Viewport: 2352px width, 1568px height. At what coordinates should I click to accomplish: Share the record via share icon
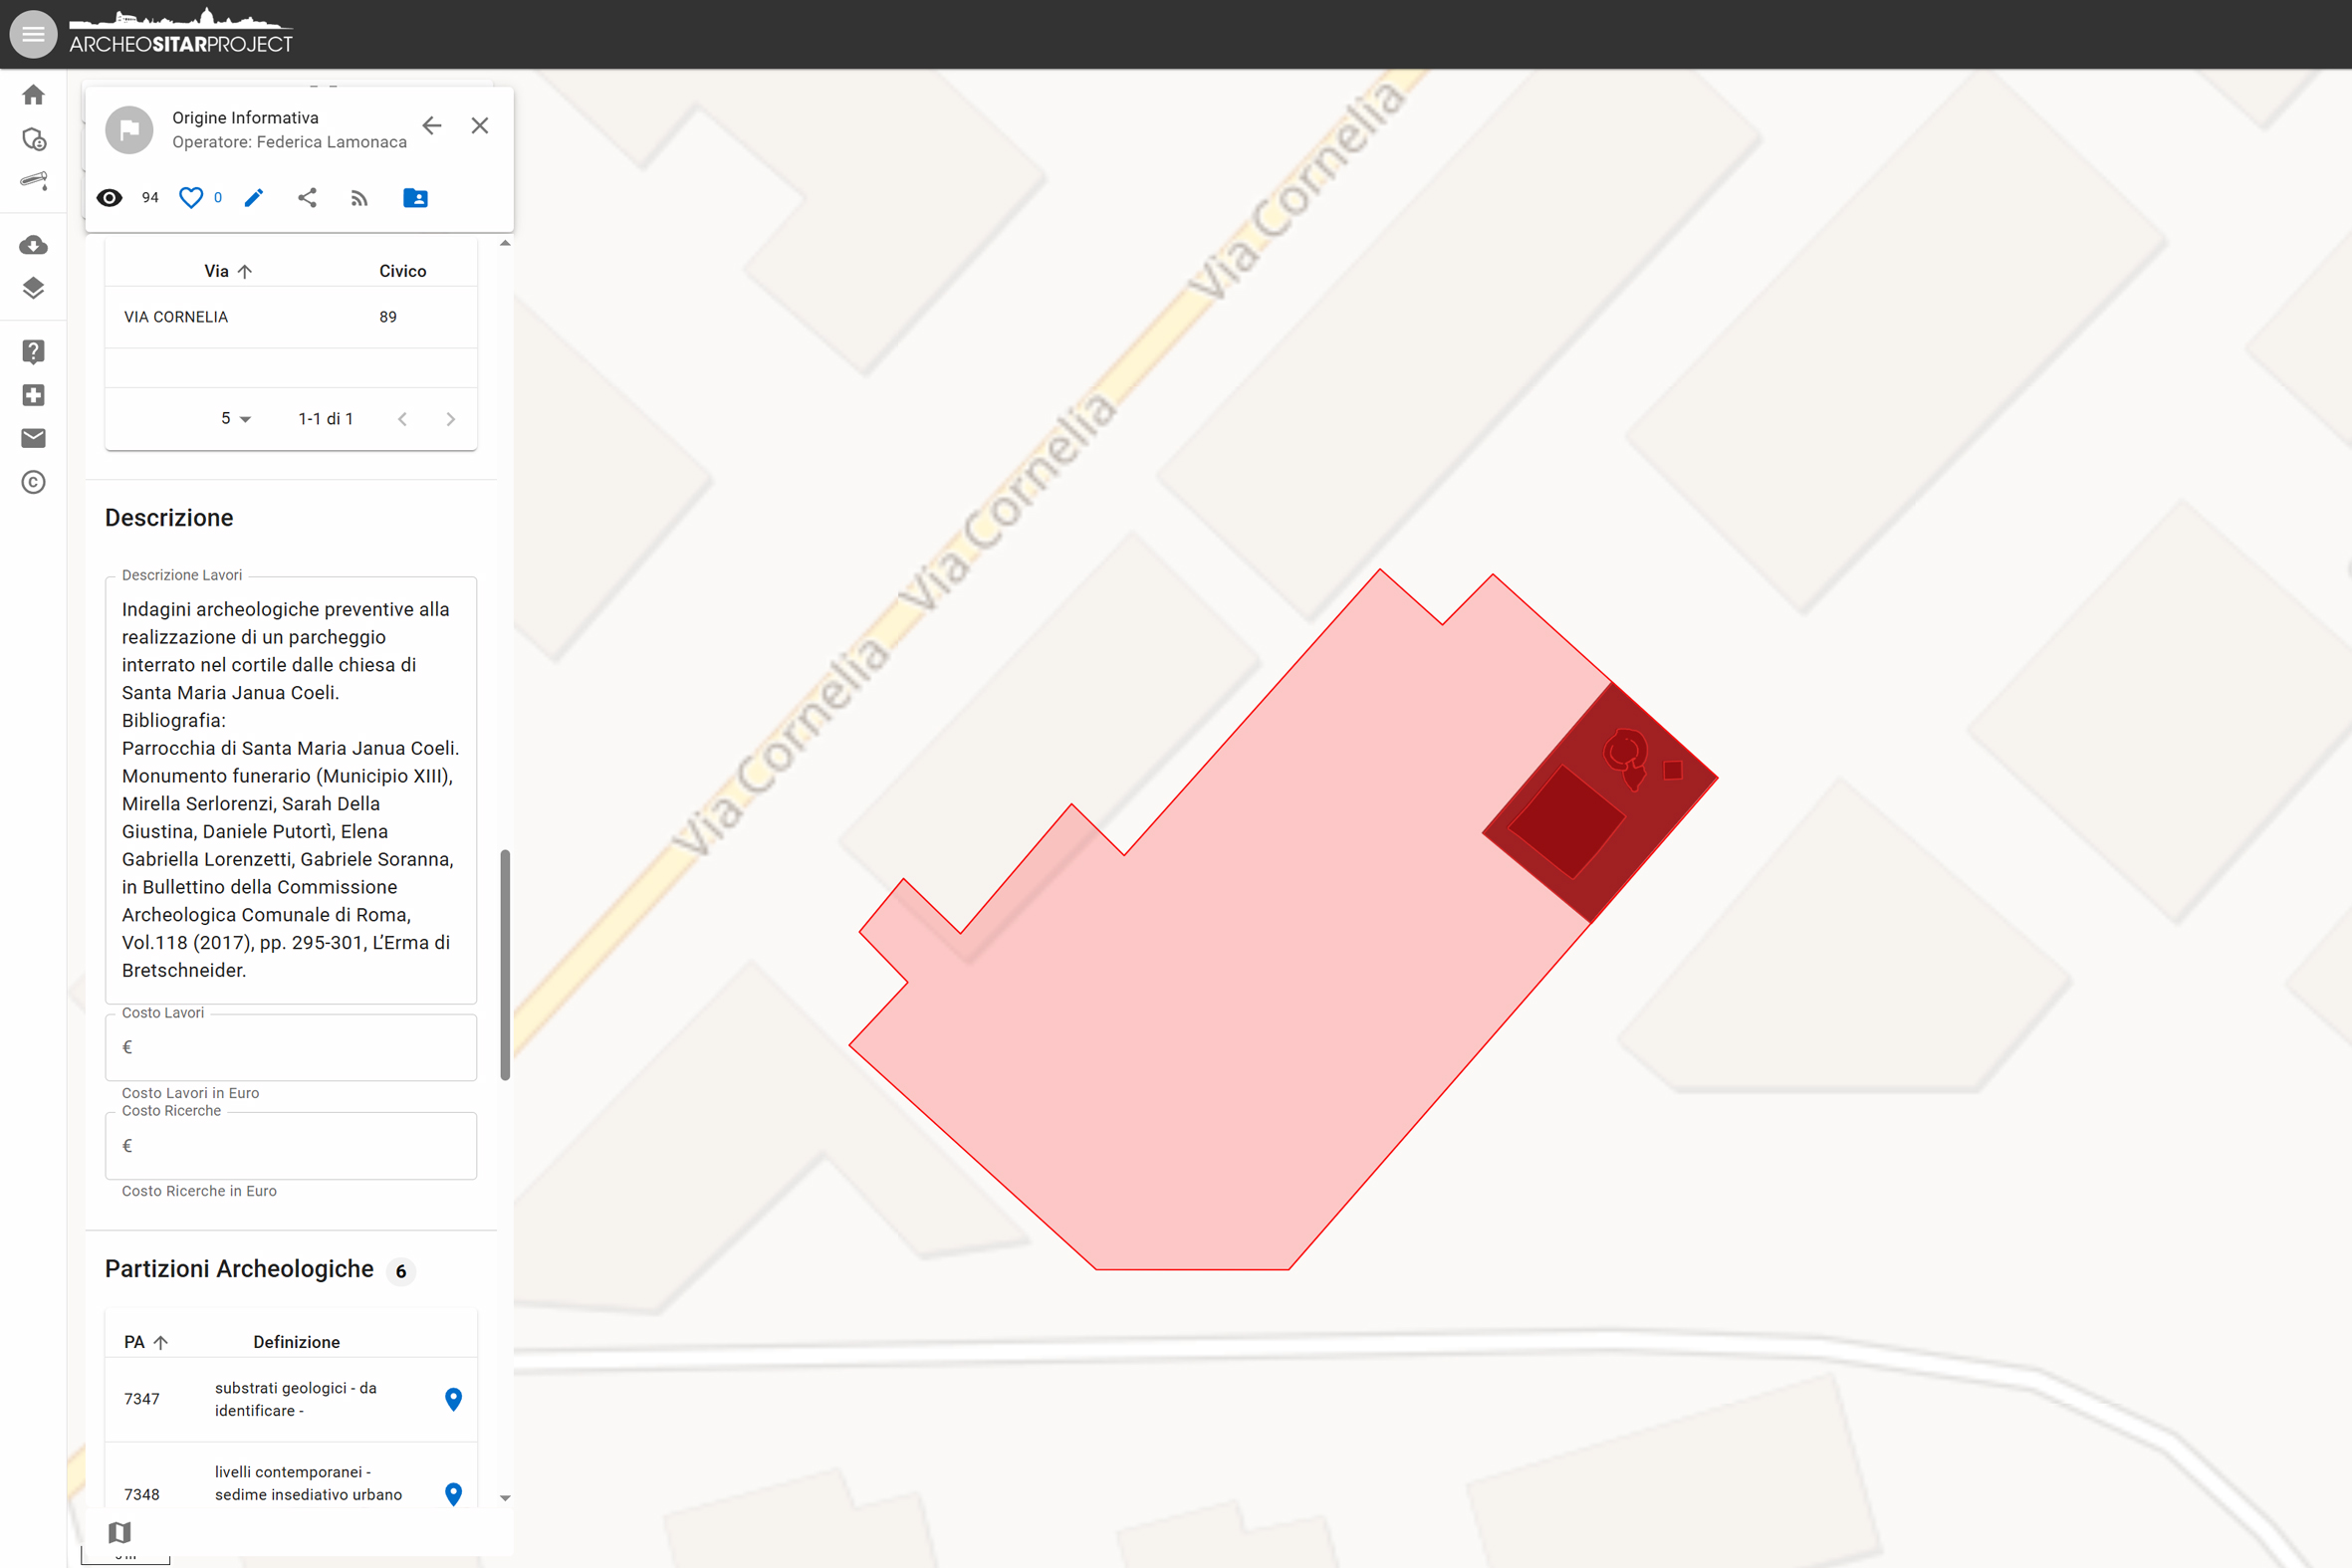(307, 198)
